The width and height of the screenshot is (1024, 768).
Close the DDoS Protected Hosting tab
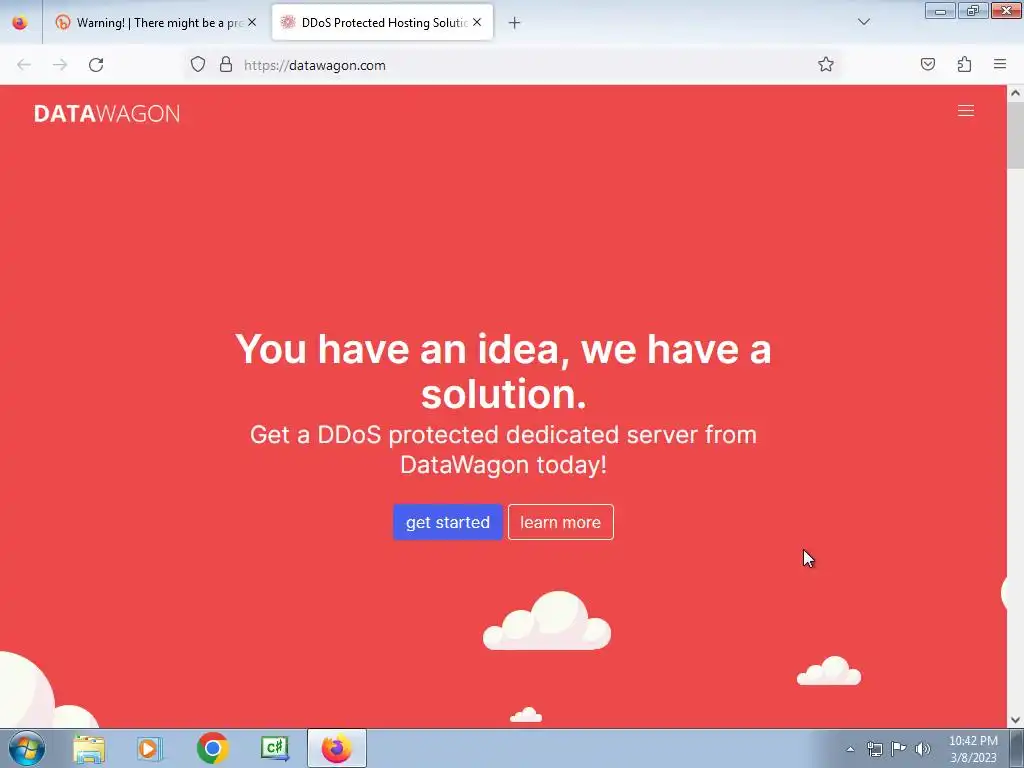pyautogui.click(x=477, y=23)
